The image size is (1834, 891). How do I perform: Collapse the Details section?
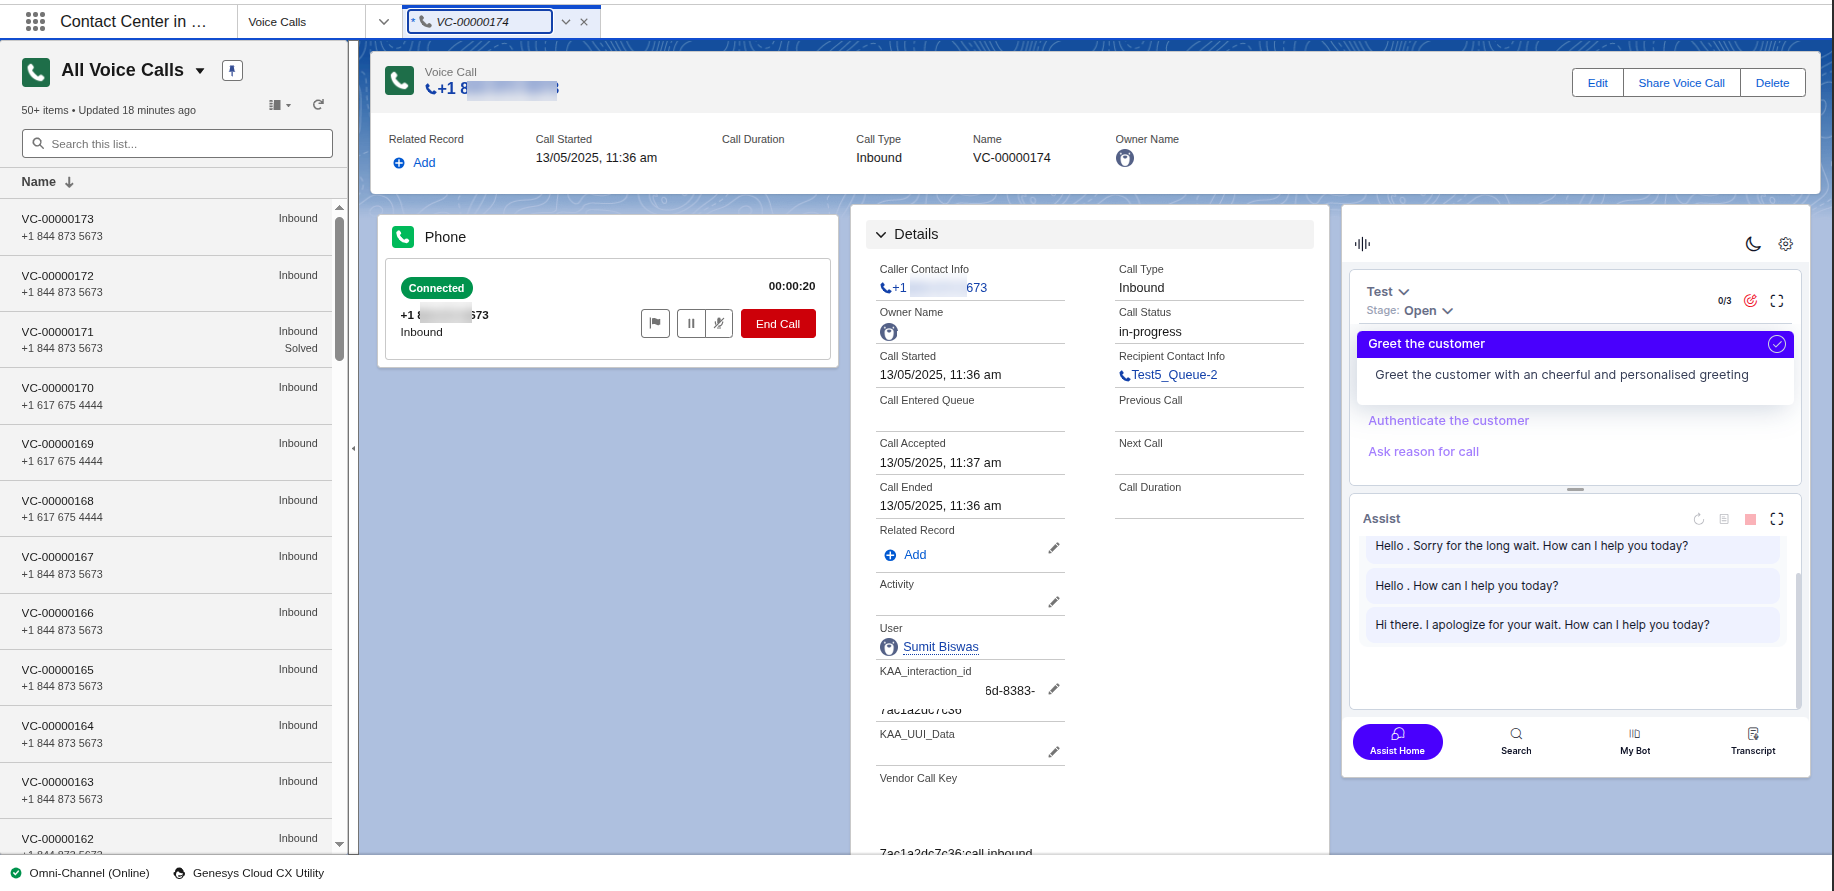point(881,235)
